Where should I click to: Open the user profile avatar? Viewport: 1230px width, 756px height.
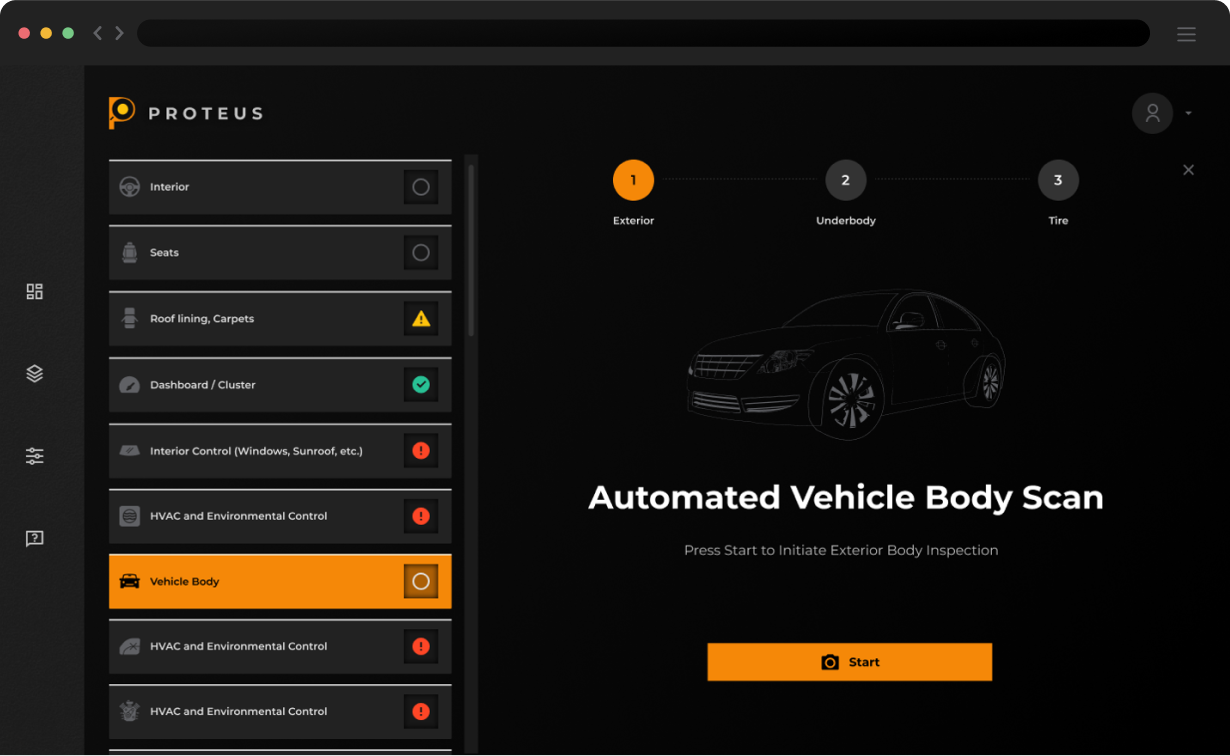pyautogui.click(x=1152, y=113)
